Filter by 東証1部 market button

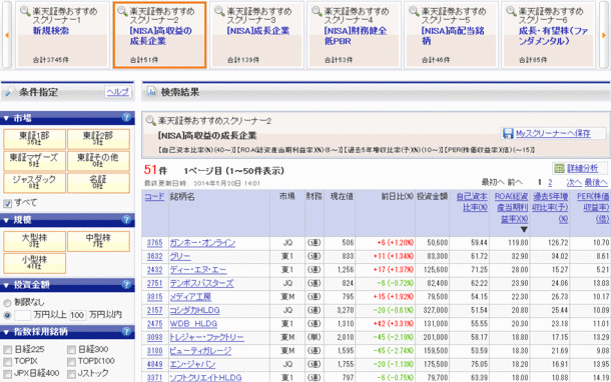(34, 139)
